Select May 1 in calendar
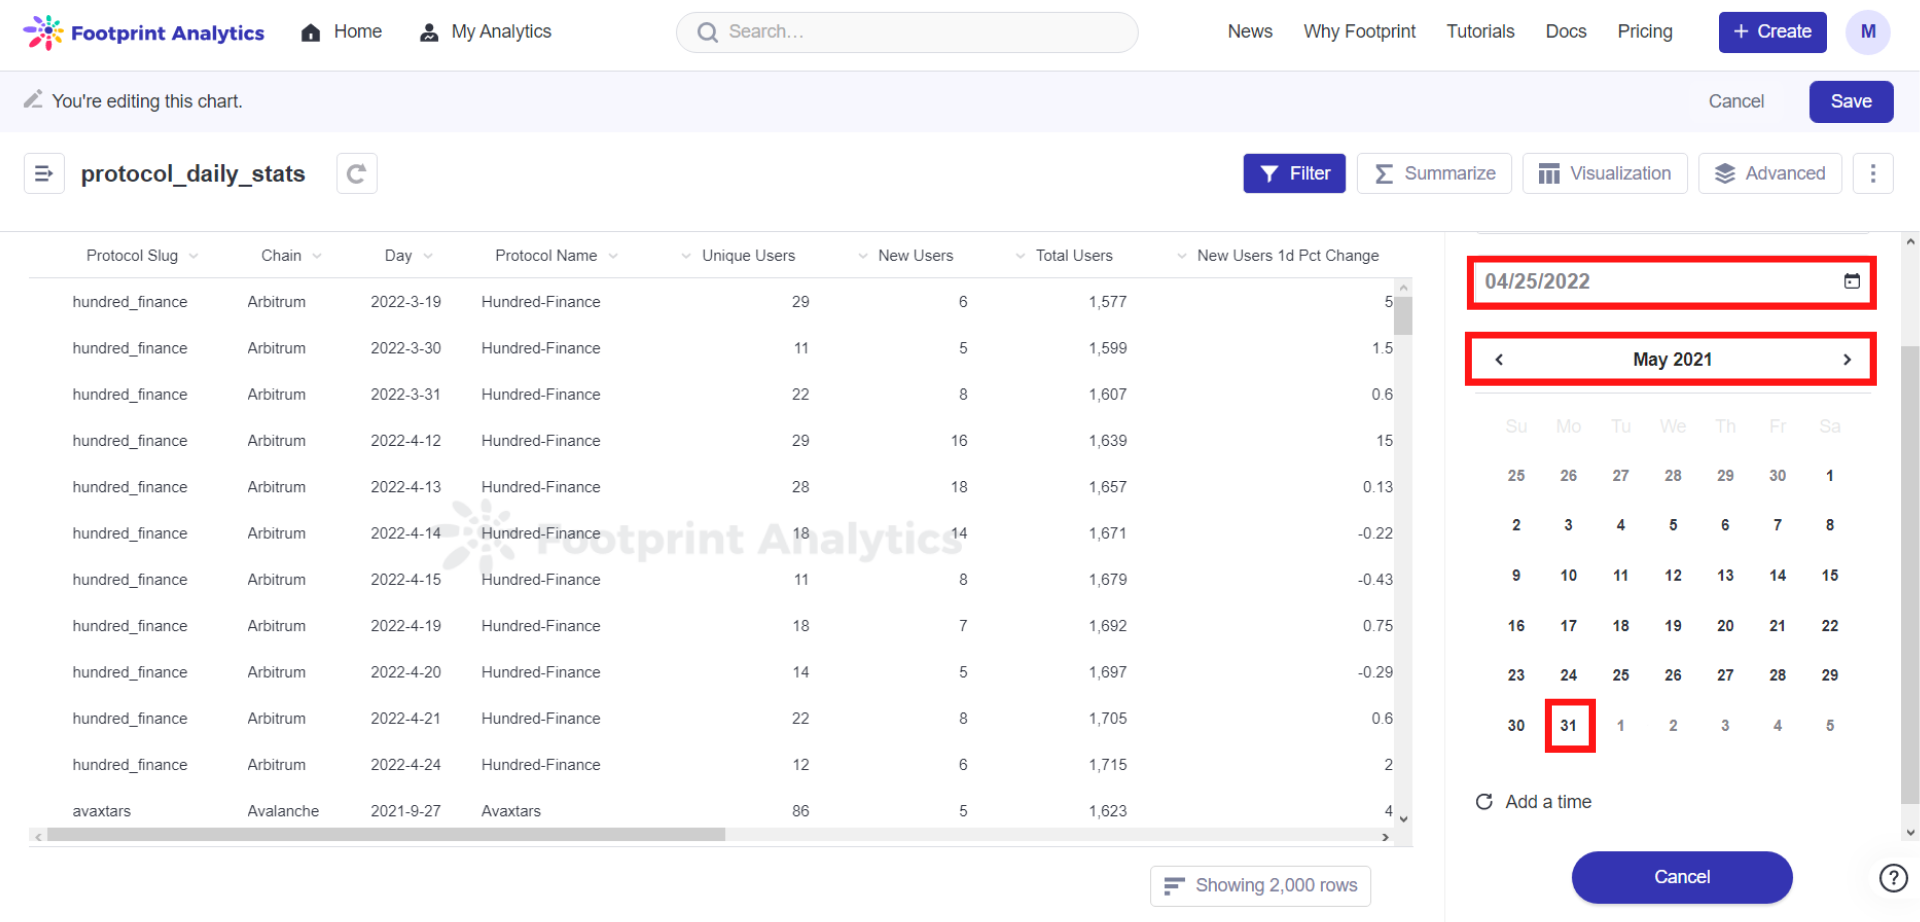Image resolution: width=1920 pixels, height=922 pixels. [1830, 476]
